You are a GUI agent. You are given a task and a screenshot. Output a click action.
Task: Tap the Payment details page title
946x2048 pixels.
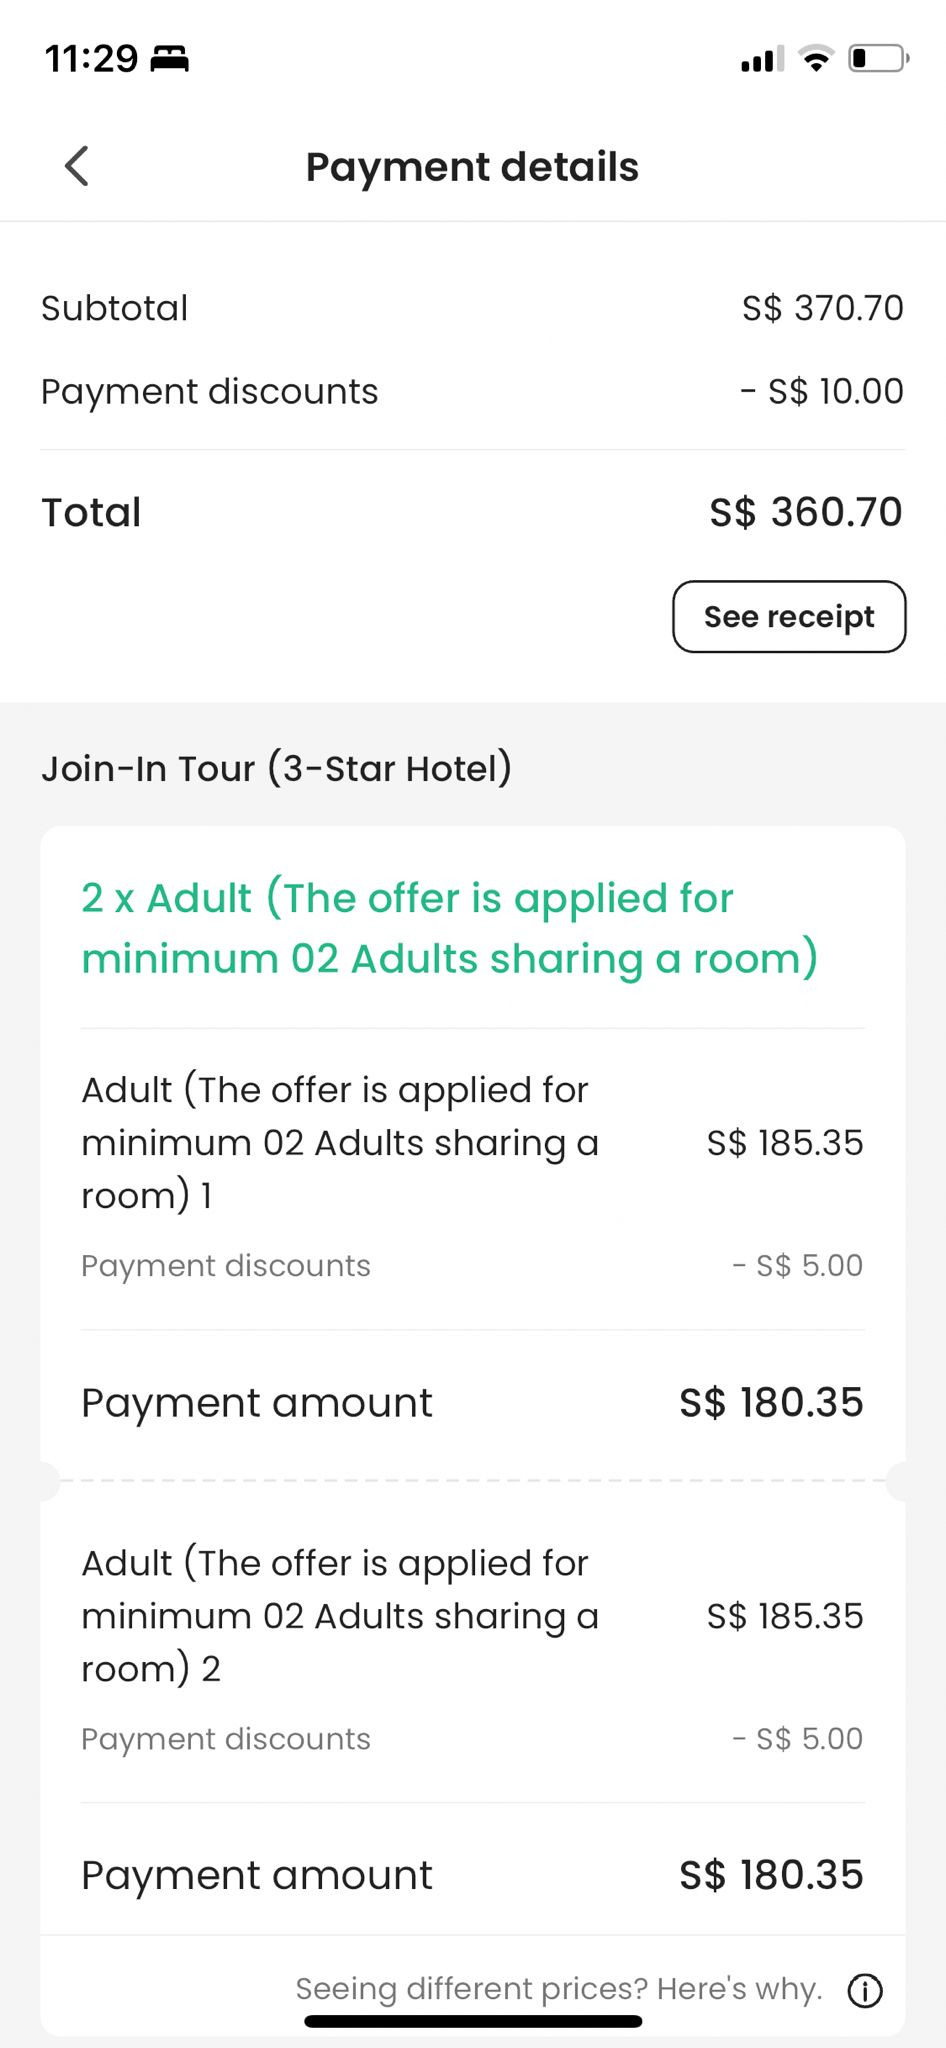(x=472, y=167)
